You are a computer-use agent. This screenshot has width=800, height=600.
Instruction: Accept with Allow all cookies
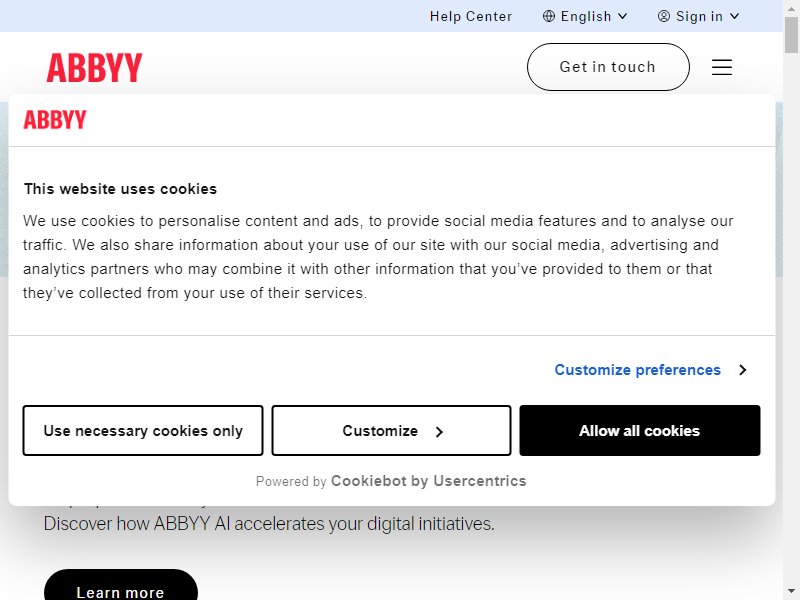[x=640, y=431]
